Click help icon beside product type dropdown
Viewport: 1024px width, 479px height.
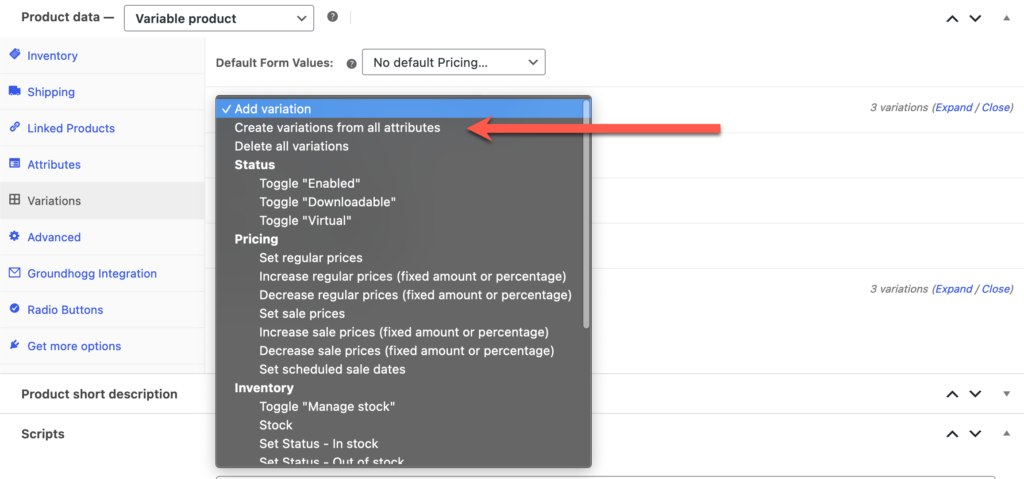(x=332, y=17)
